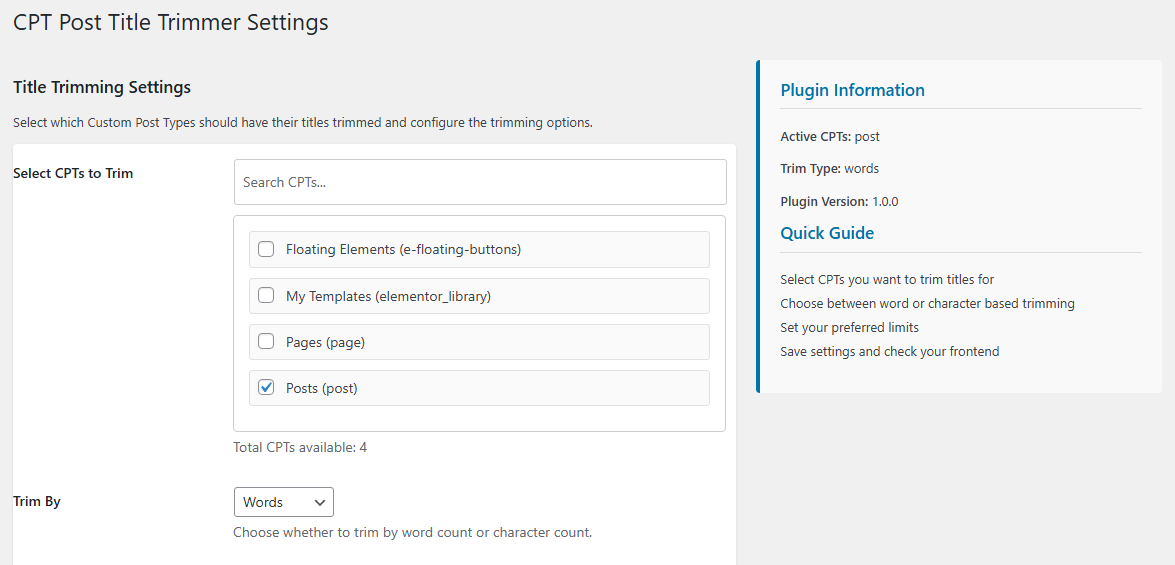
Task: Tick the My Templates checkbox
Action: click(x=266, y=296)
